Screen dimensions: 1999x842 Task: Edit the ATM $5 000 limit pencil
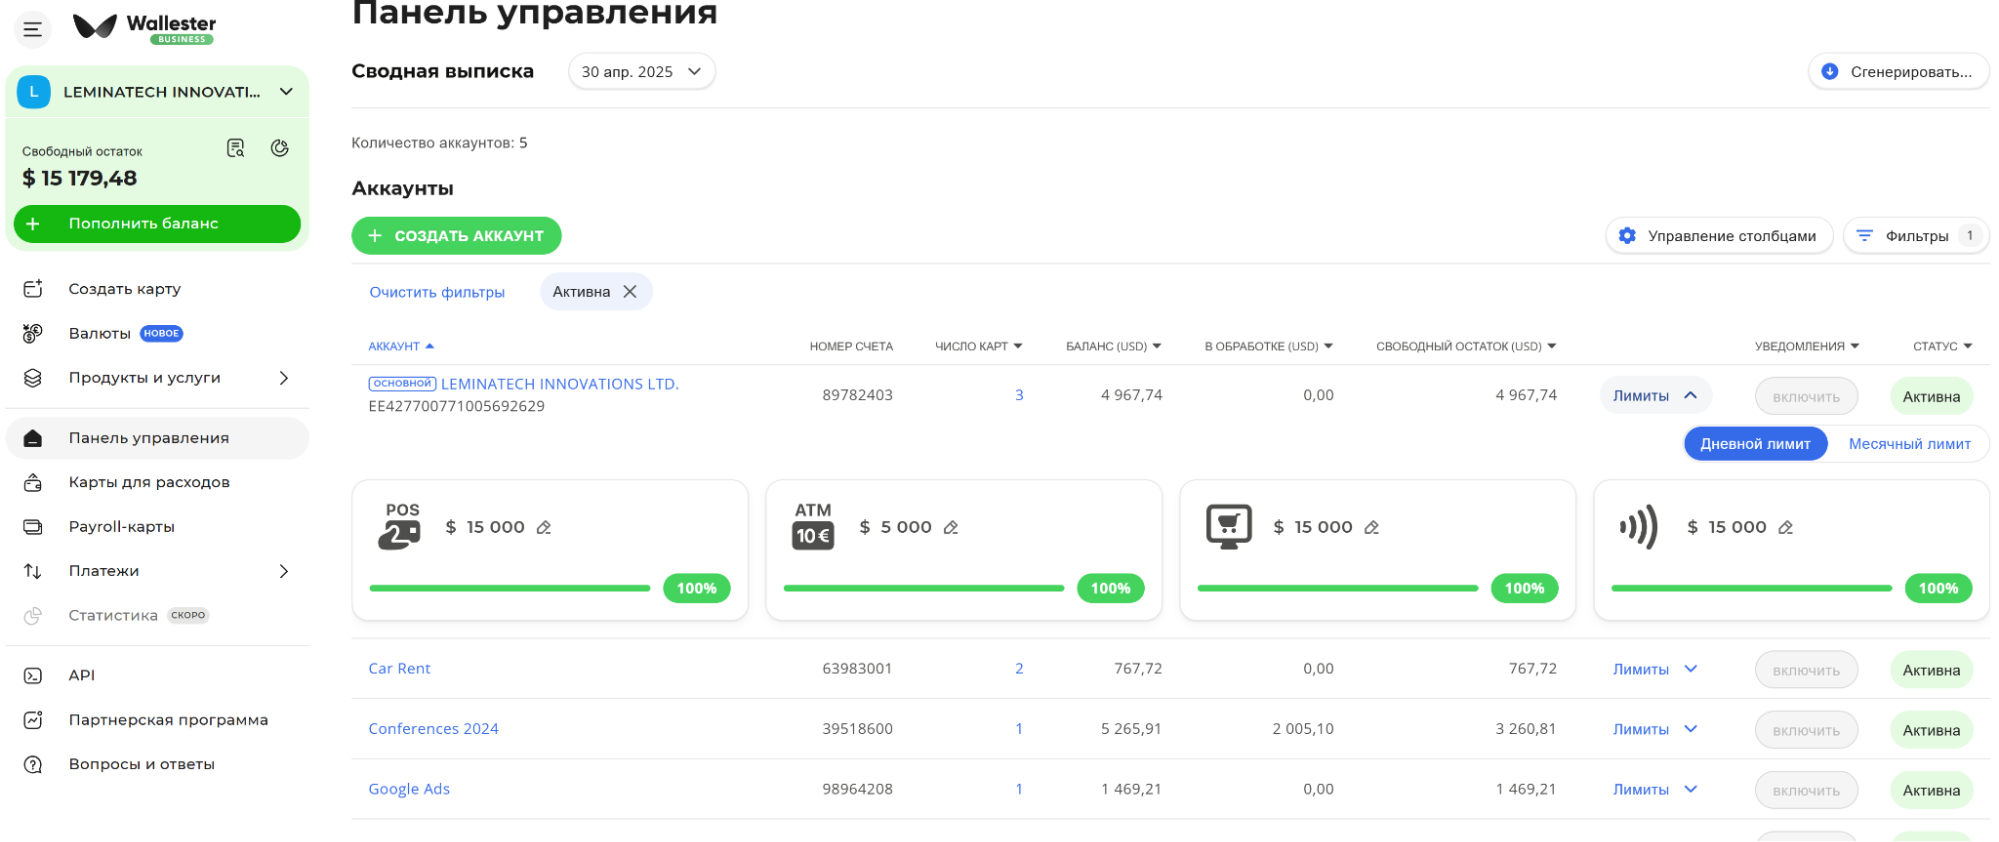pyautogui.click(x=951, y=527)
